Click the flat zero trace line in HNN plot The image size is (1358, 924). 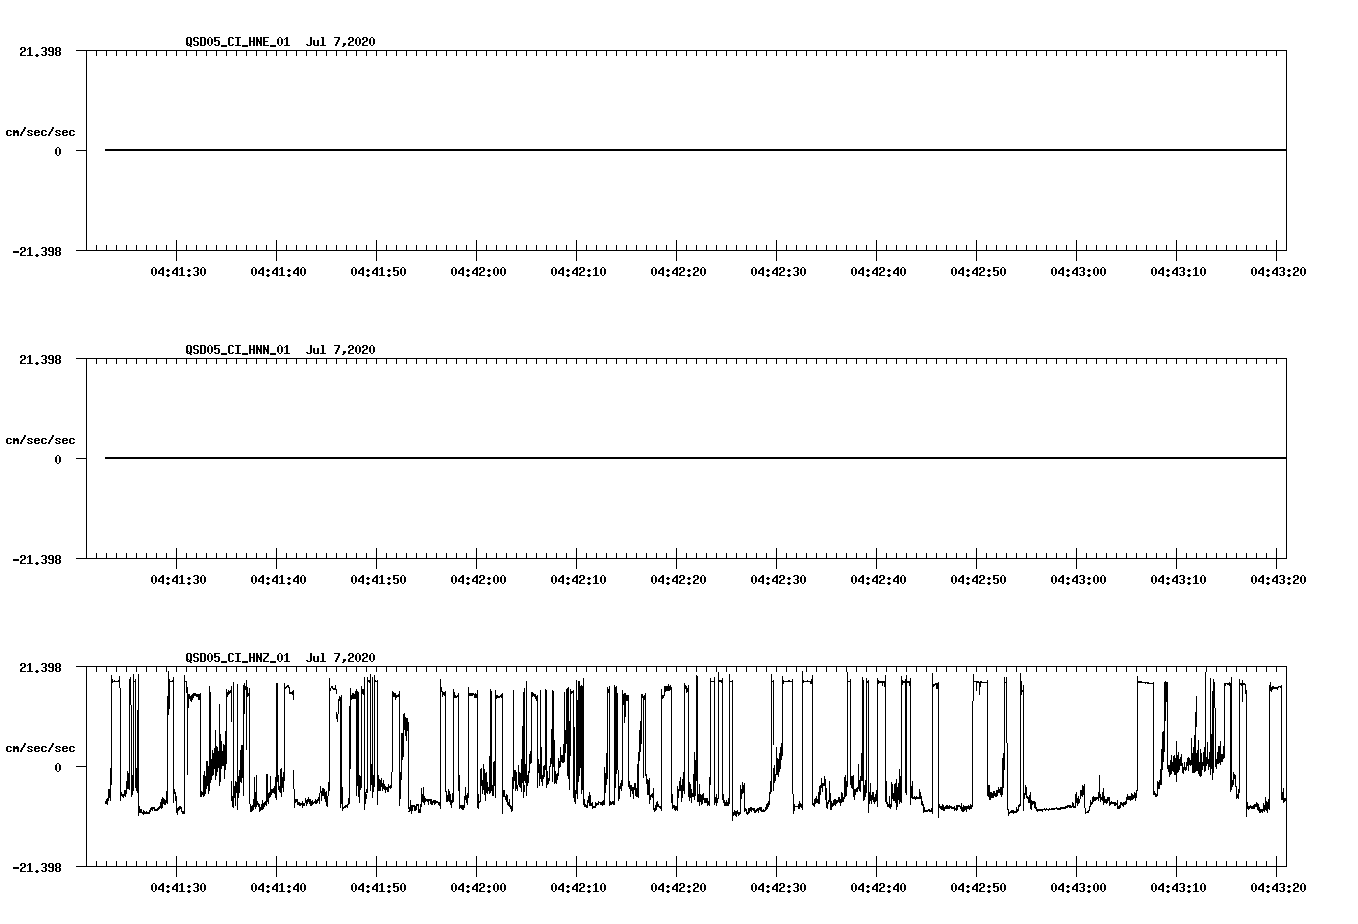[x=695, y=458]
